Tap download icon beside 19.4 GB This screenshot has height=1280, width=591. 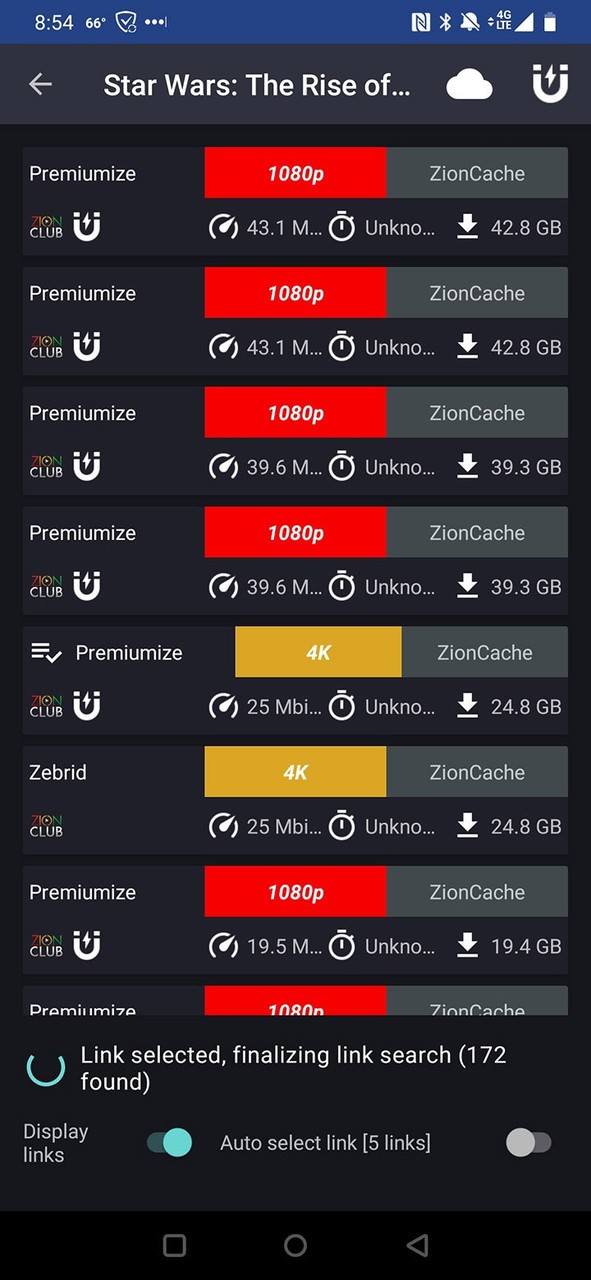(467, 946)
